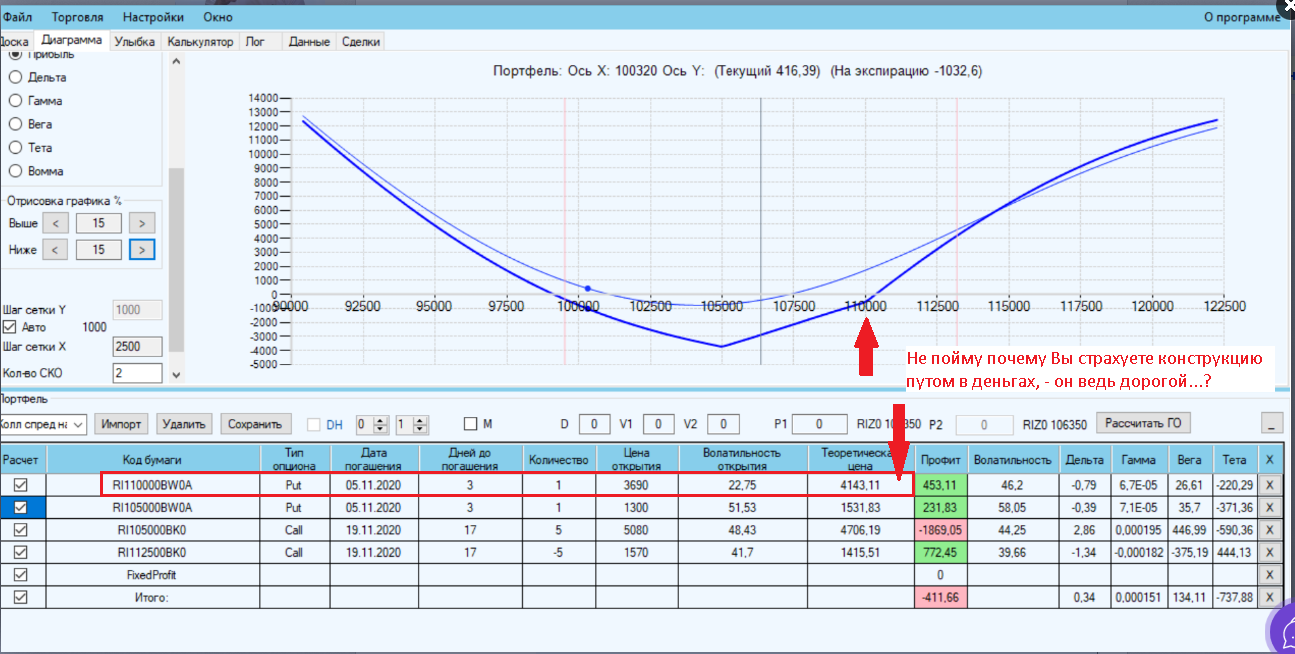Delete the RI105000BW0A row with X

tap(1270, 507)
